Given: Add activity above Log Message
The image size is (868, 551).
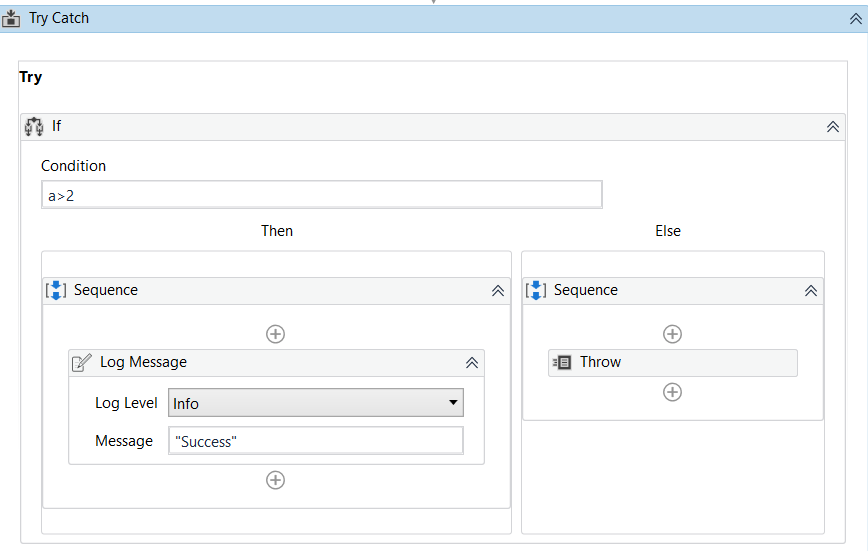Looking at the screenshot, I should coord(275,334).
